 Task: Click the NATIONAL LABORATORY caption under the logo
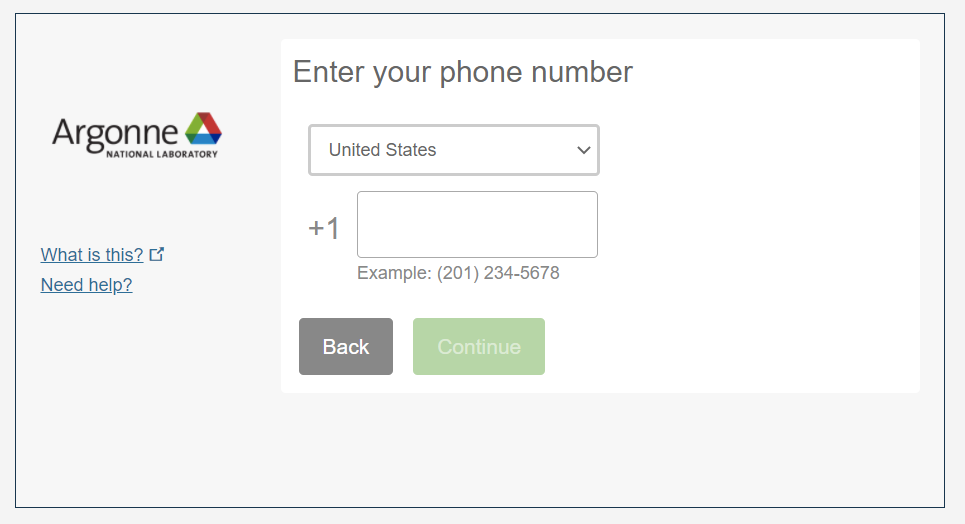[162, 154]
